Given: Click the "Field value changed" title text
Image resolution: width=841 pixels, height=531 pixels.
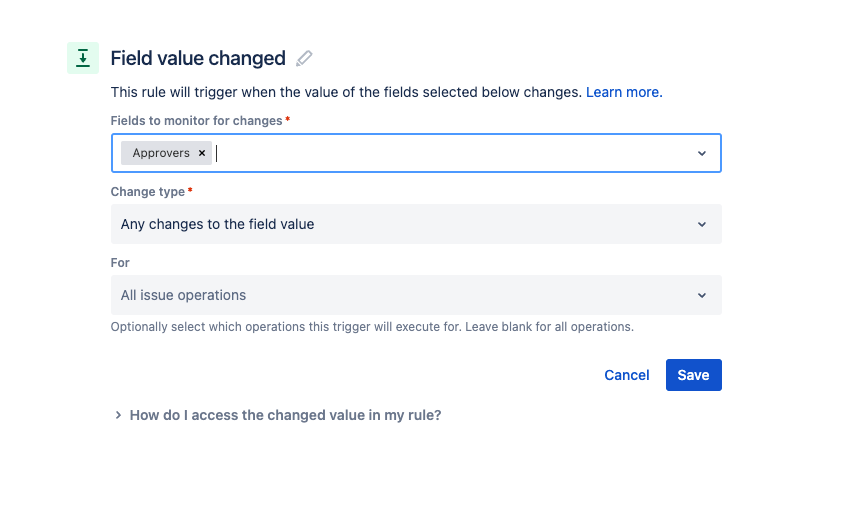Looking at the screenshot, I should [198, 58].
